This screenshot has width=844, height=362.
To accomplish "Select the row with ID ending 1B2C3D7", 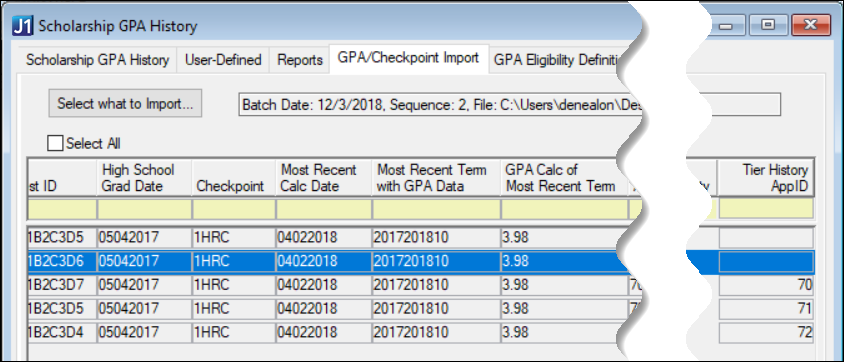I will [420, 285].
